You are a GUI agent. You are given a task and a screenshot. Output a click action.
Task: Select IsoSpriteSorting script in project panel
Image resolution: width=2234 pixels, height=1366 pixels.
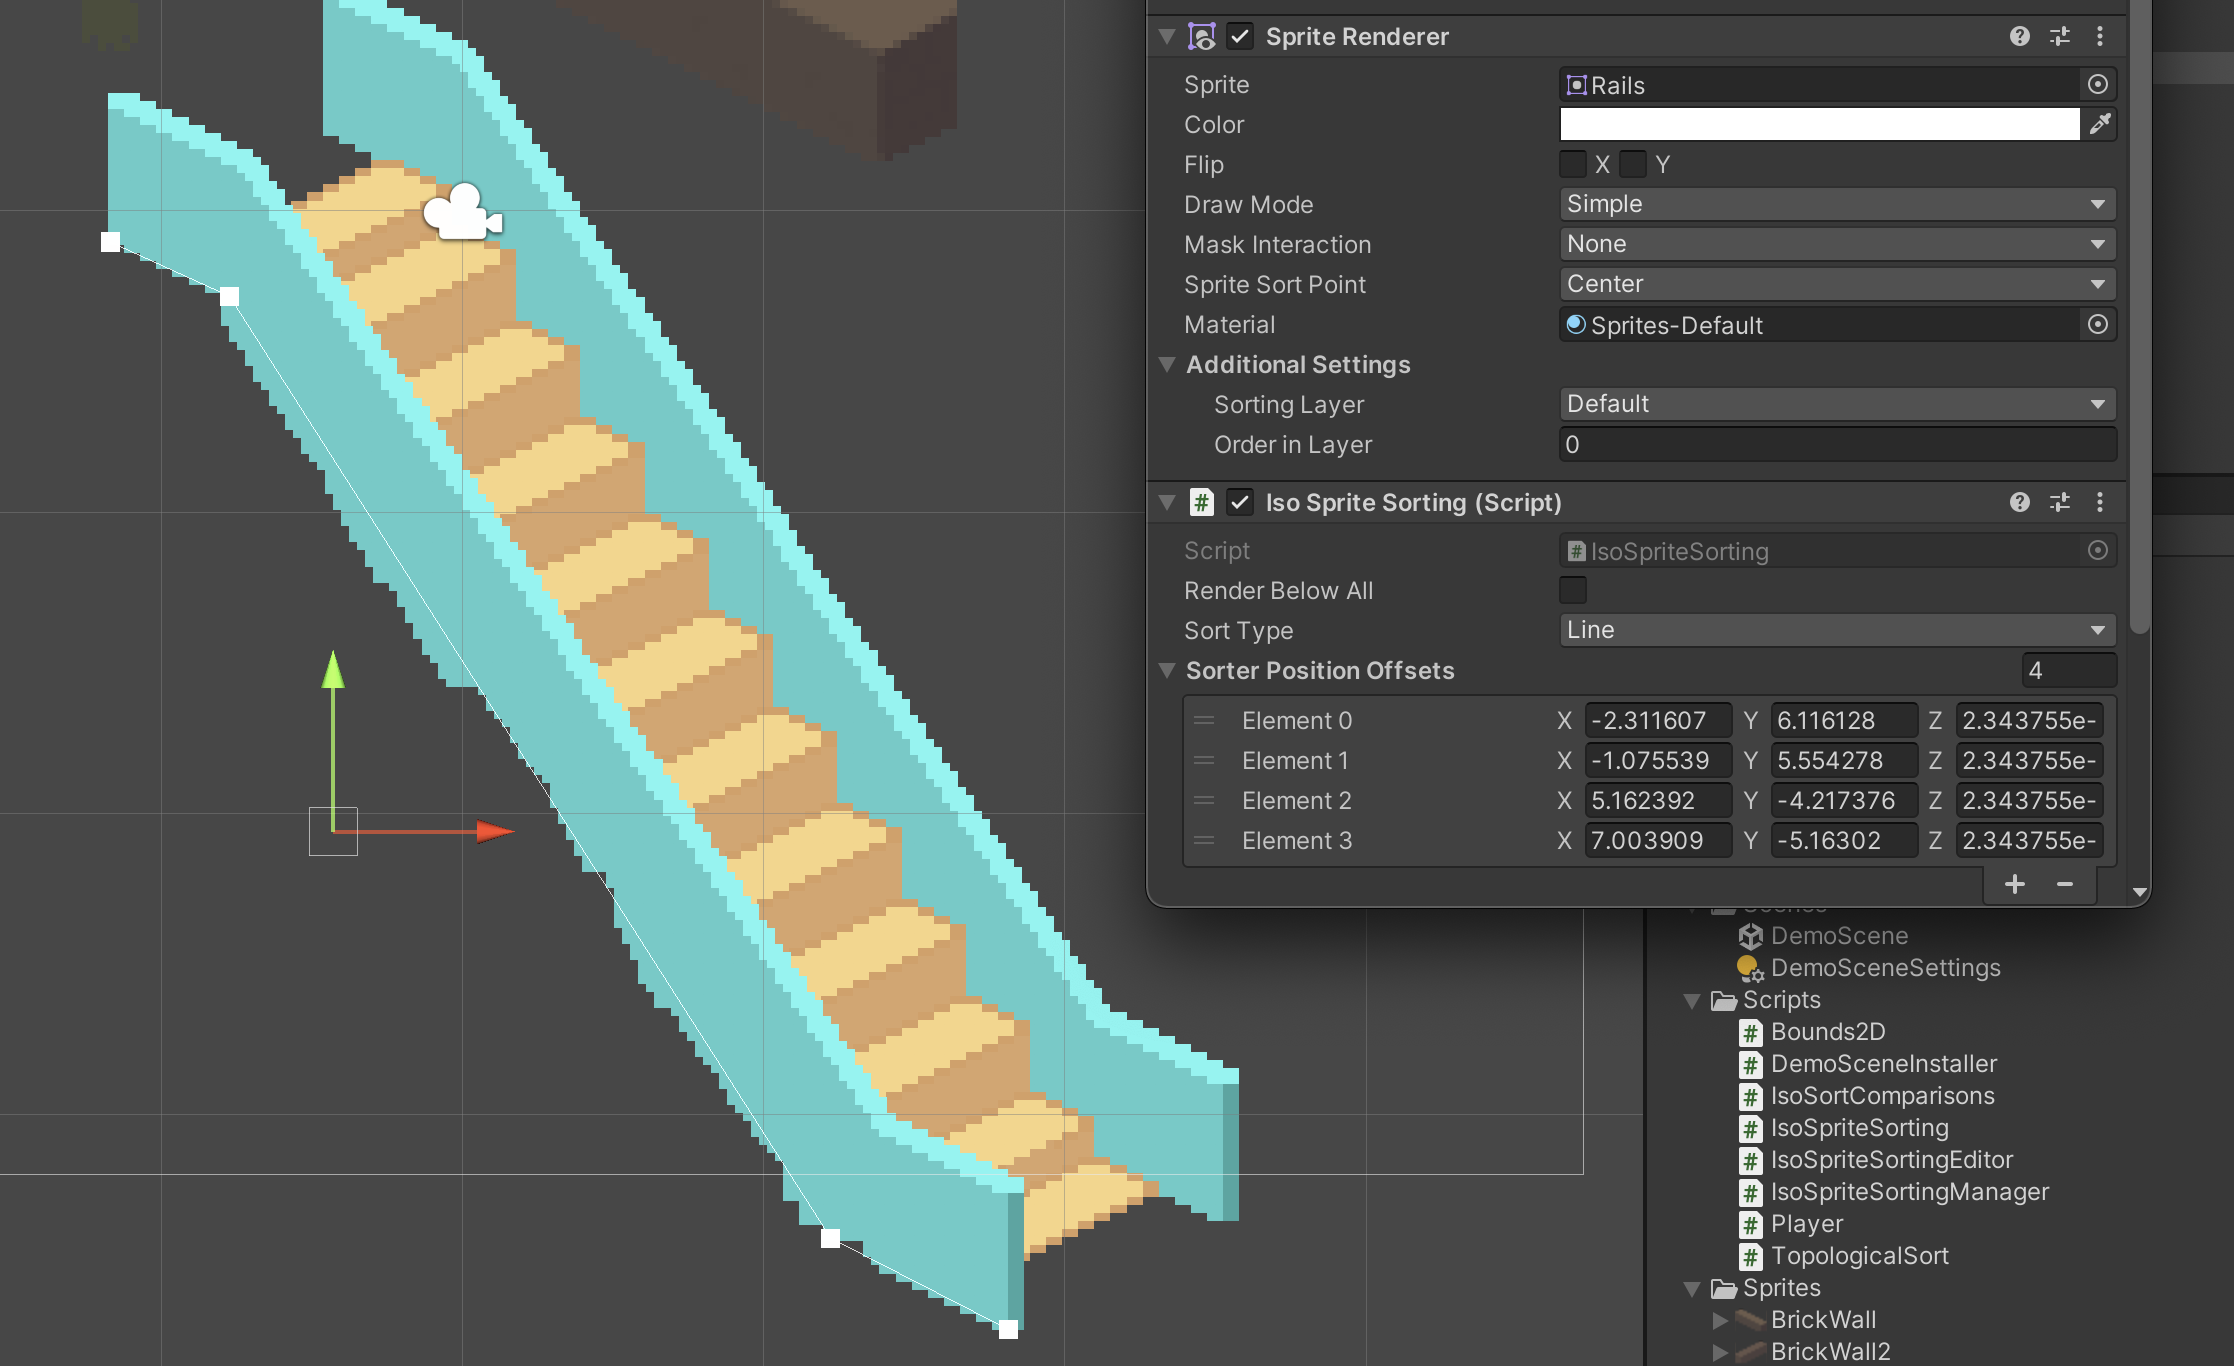[x=1844, y=1128]
